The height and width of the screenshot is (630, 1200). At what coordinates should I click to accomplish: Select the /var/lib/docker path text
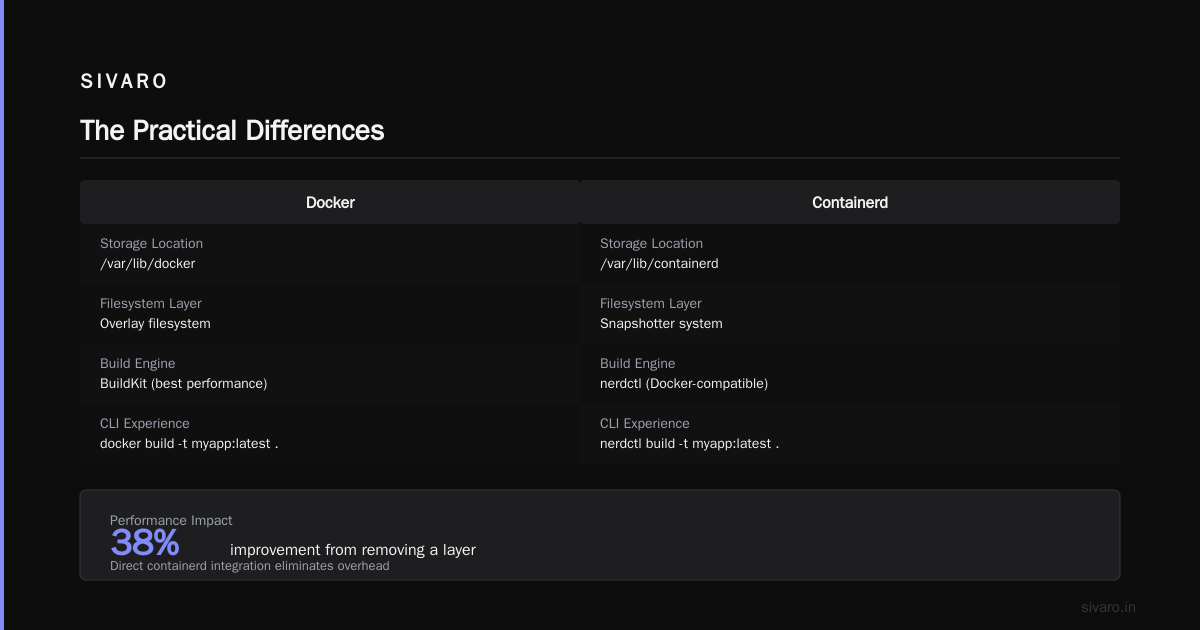pyautogui.click(x=148, y=264)
